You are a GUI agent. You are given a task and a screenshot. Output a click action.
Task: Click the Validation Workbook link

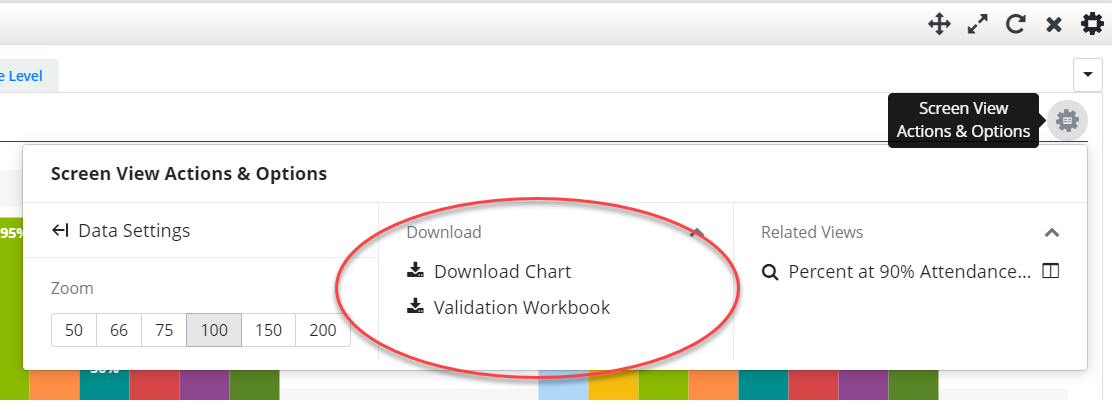[x=521, y=308]
